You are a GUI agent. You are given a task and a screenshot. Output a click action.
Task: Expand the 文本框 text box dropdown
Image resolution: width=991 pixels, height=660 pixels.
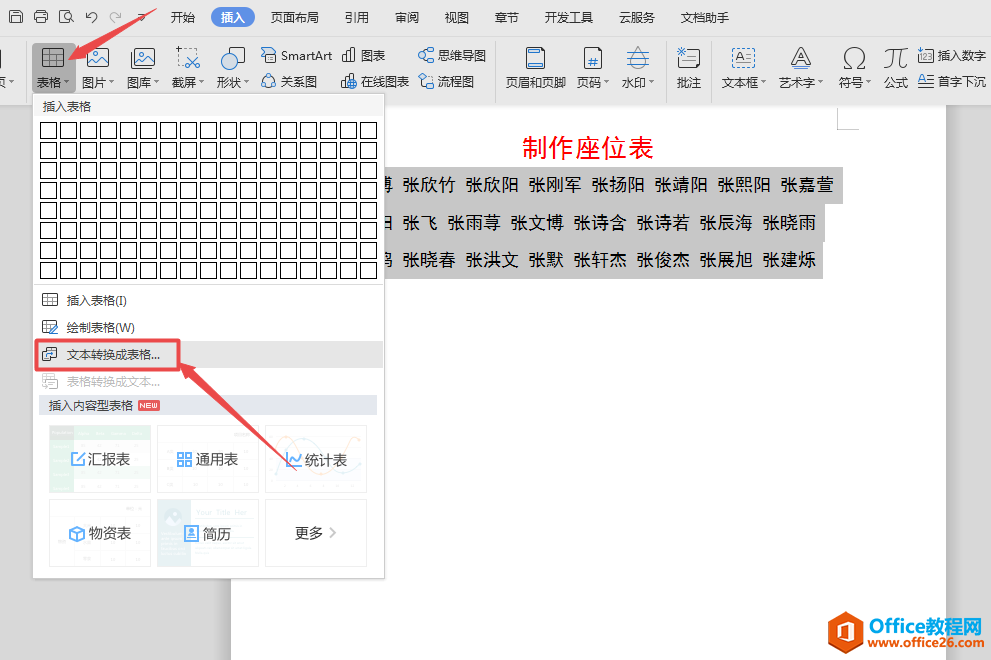tap(744, 82)
